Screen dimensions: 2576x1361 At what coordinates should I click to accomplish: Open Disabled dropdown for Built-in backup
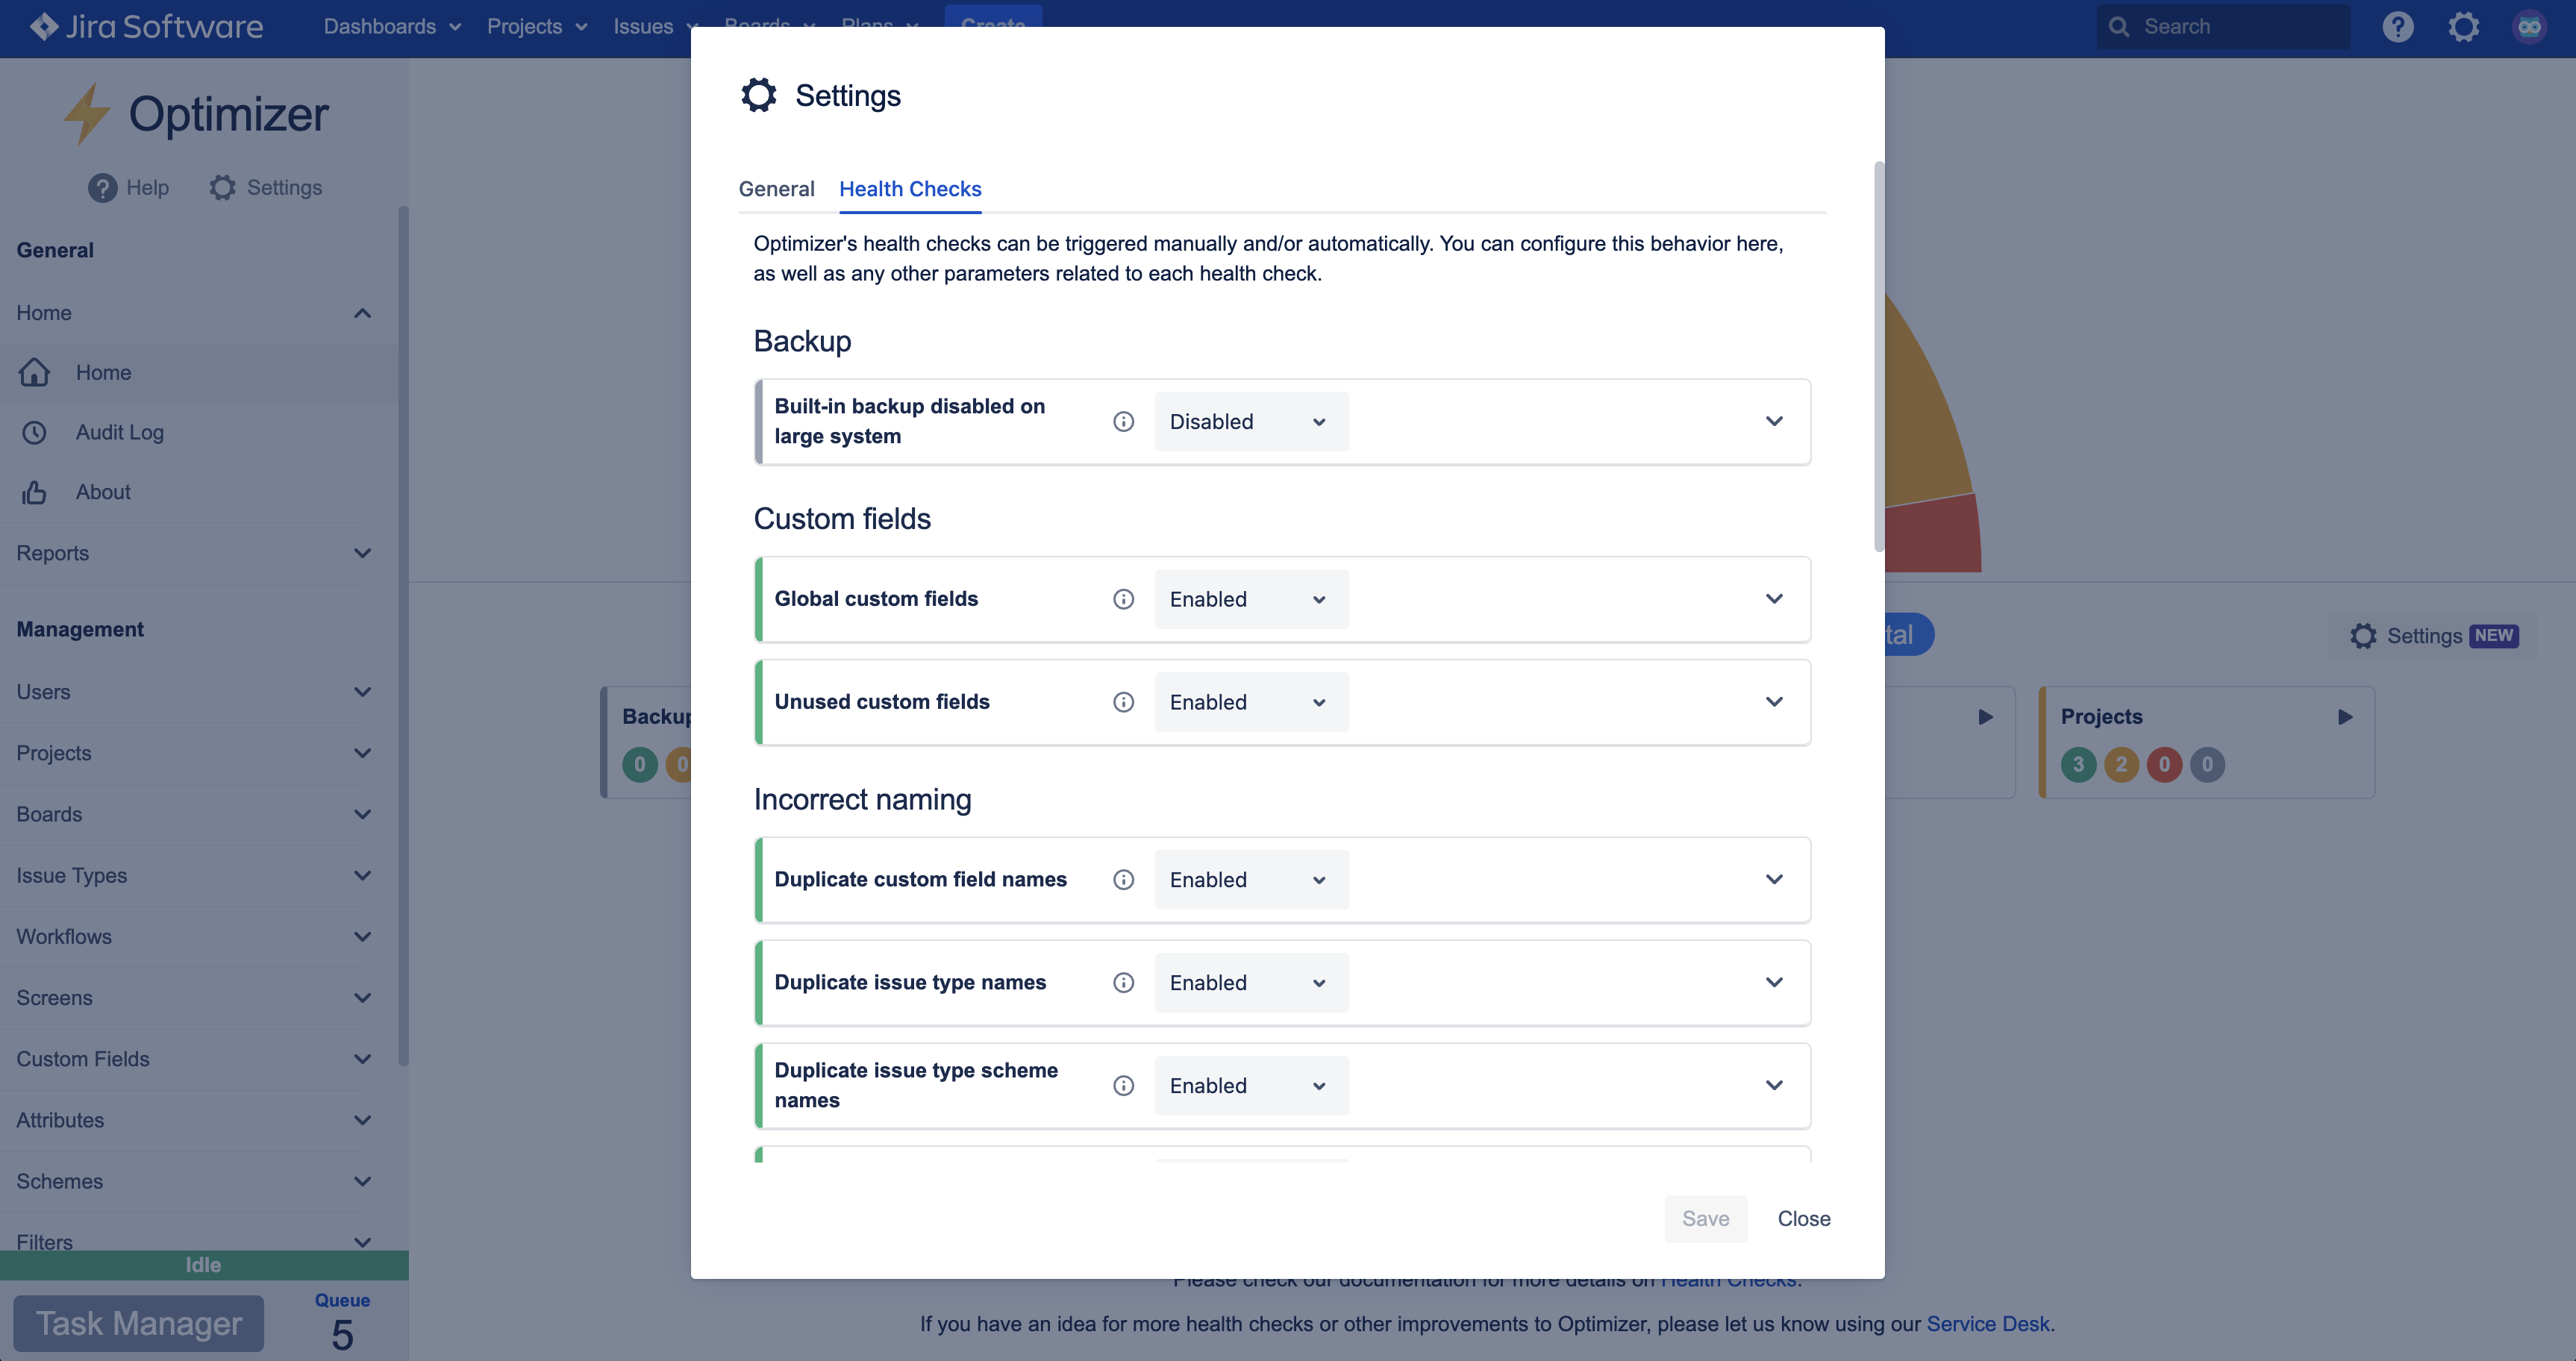1250,422
